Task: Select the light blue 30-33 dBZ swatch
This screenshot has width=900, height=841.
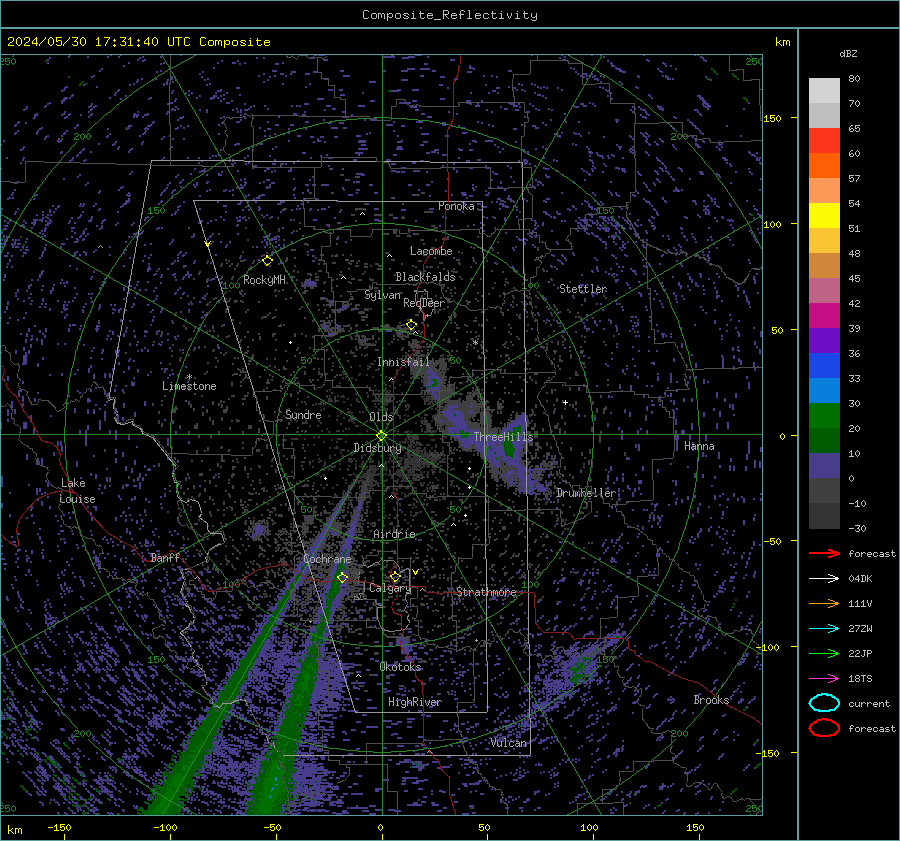Action: tap(824, 391)
